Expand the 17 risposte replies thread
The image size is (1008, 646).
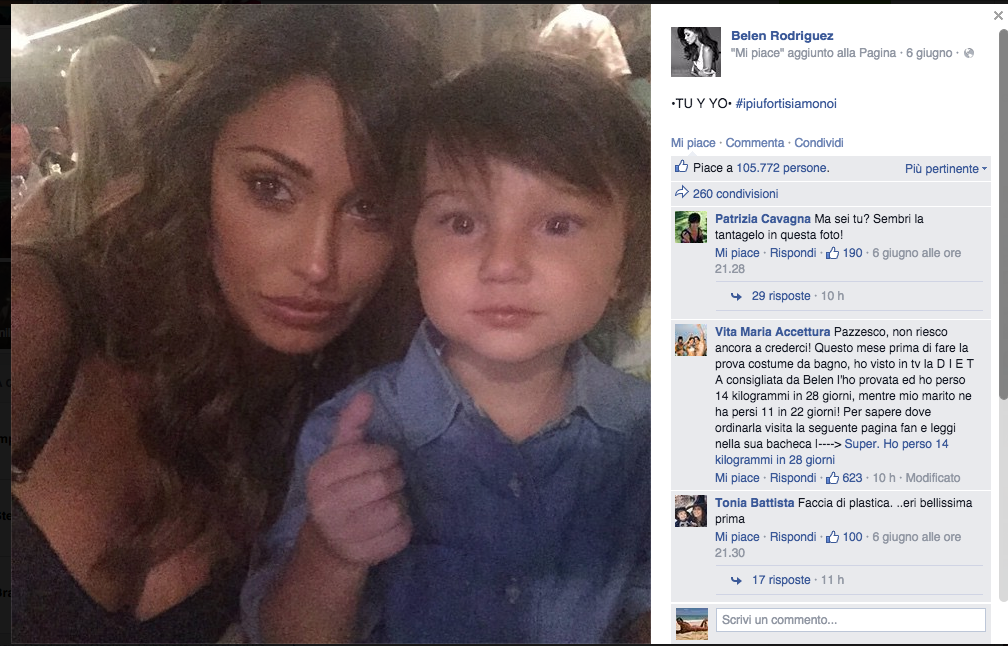pyautogui.click(x=780, y=580)
